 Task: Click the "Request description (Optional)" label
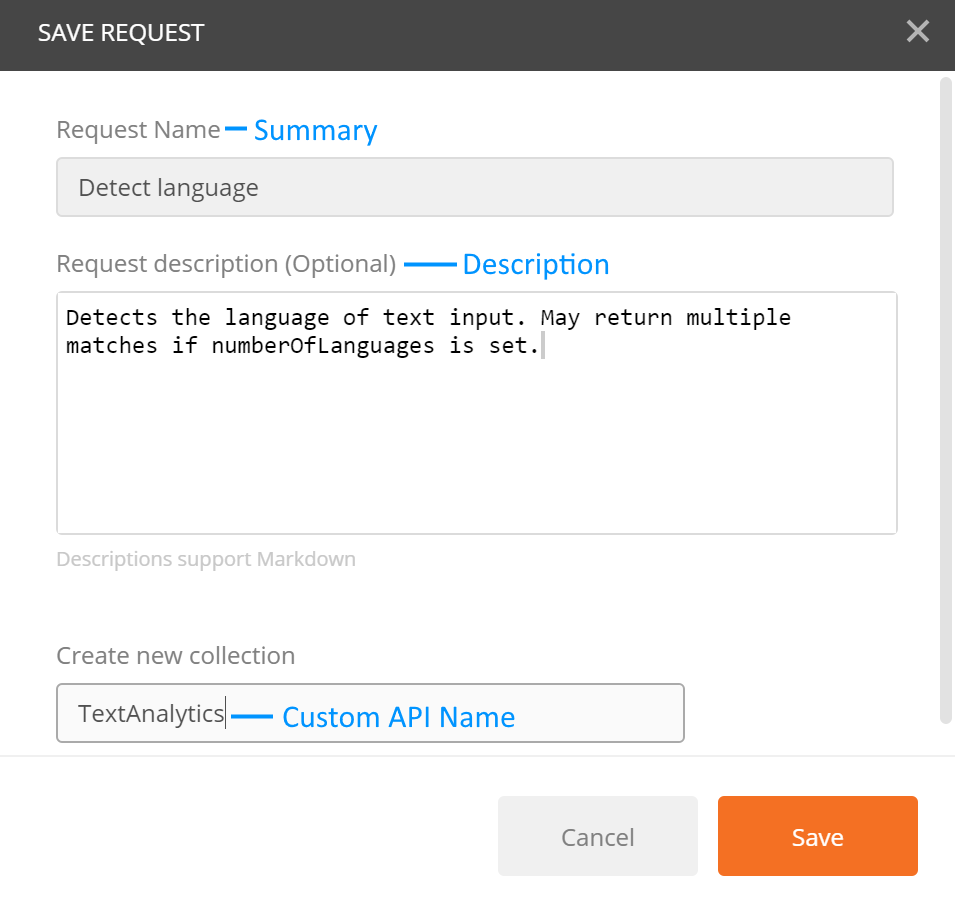[x=226, y=264]
